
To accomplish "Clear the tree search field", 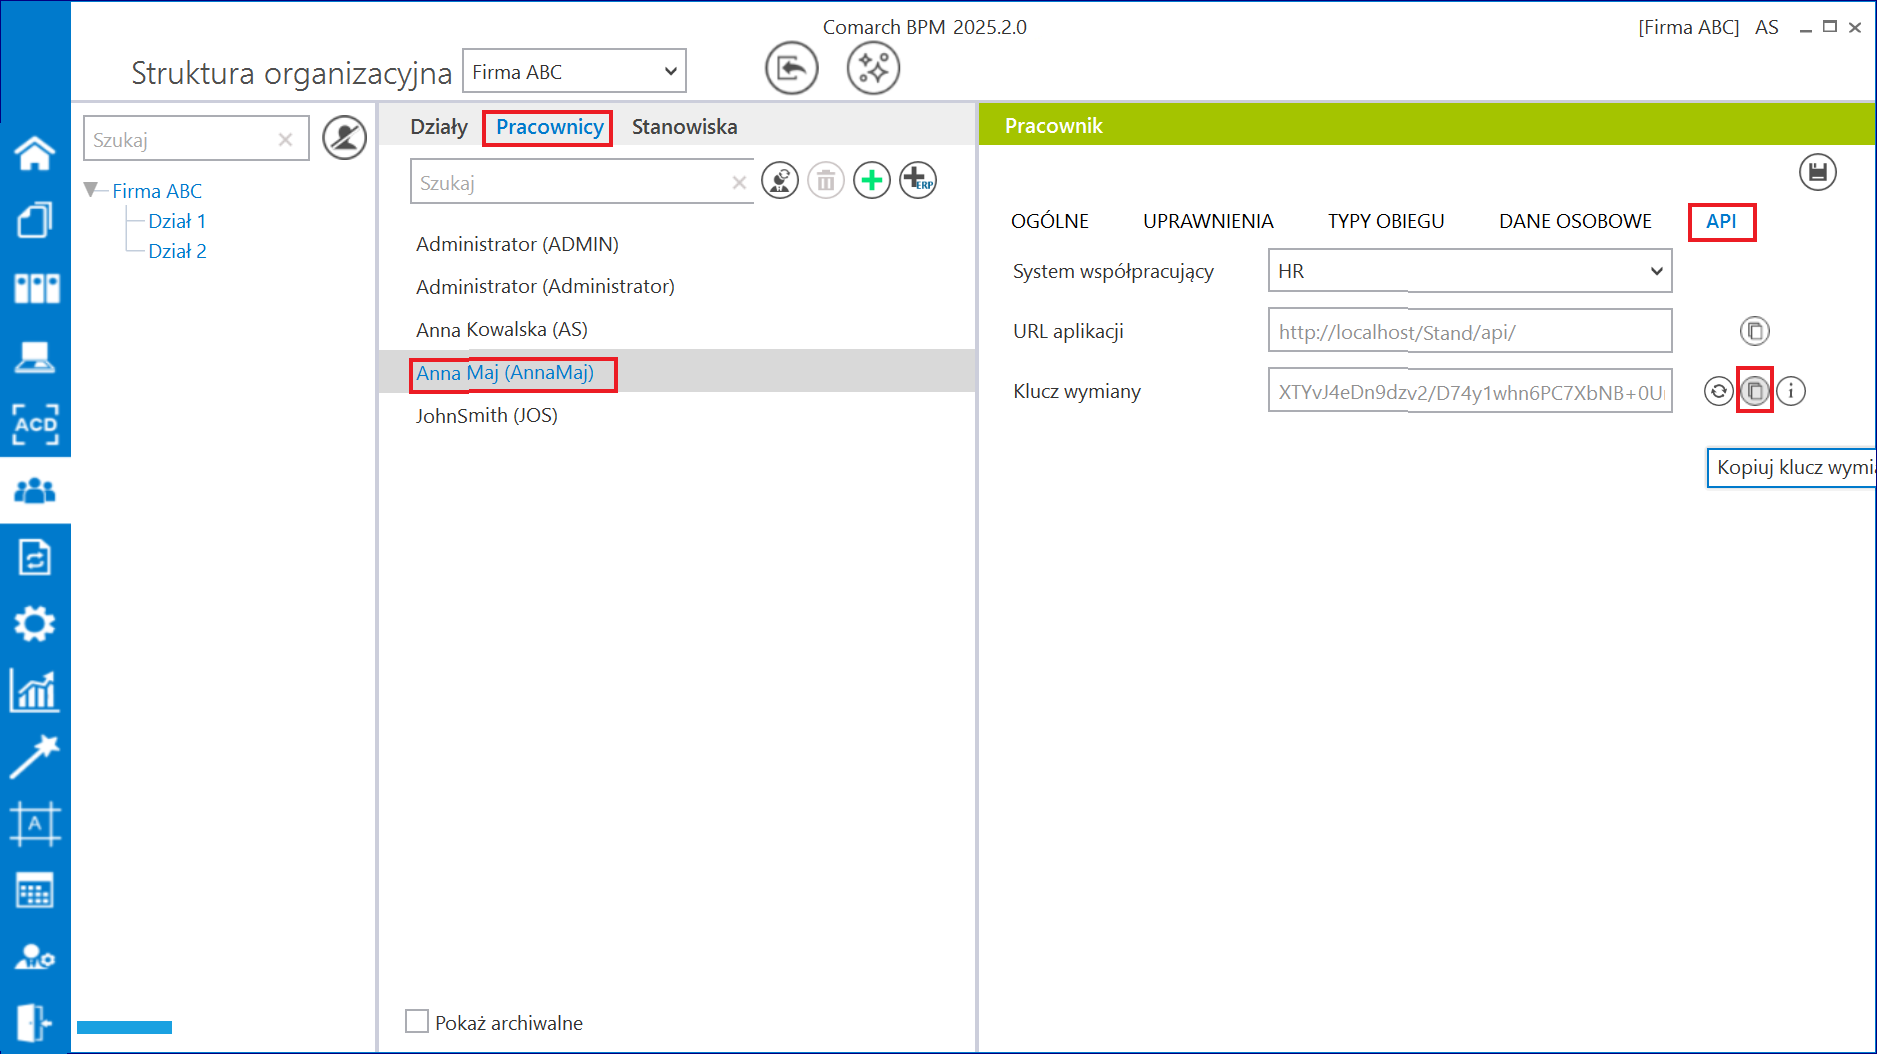I will [x=285, y=140].
